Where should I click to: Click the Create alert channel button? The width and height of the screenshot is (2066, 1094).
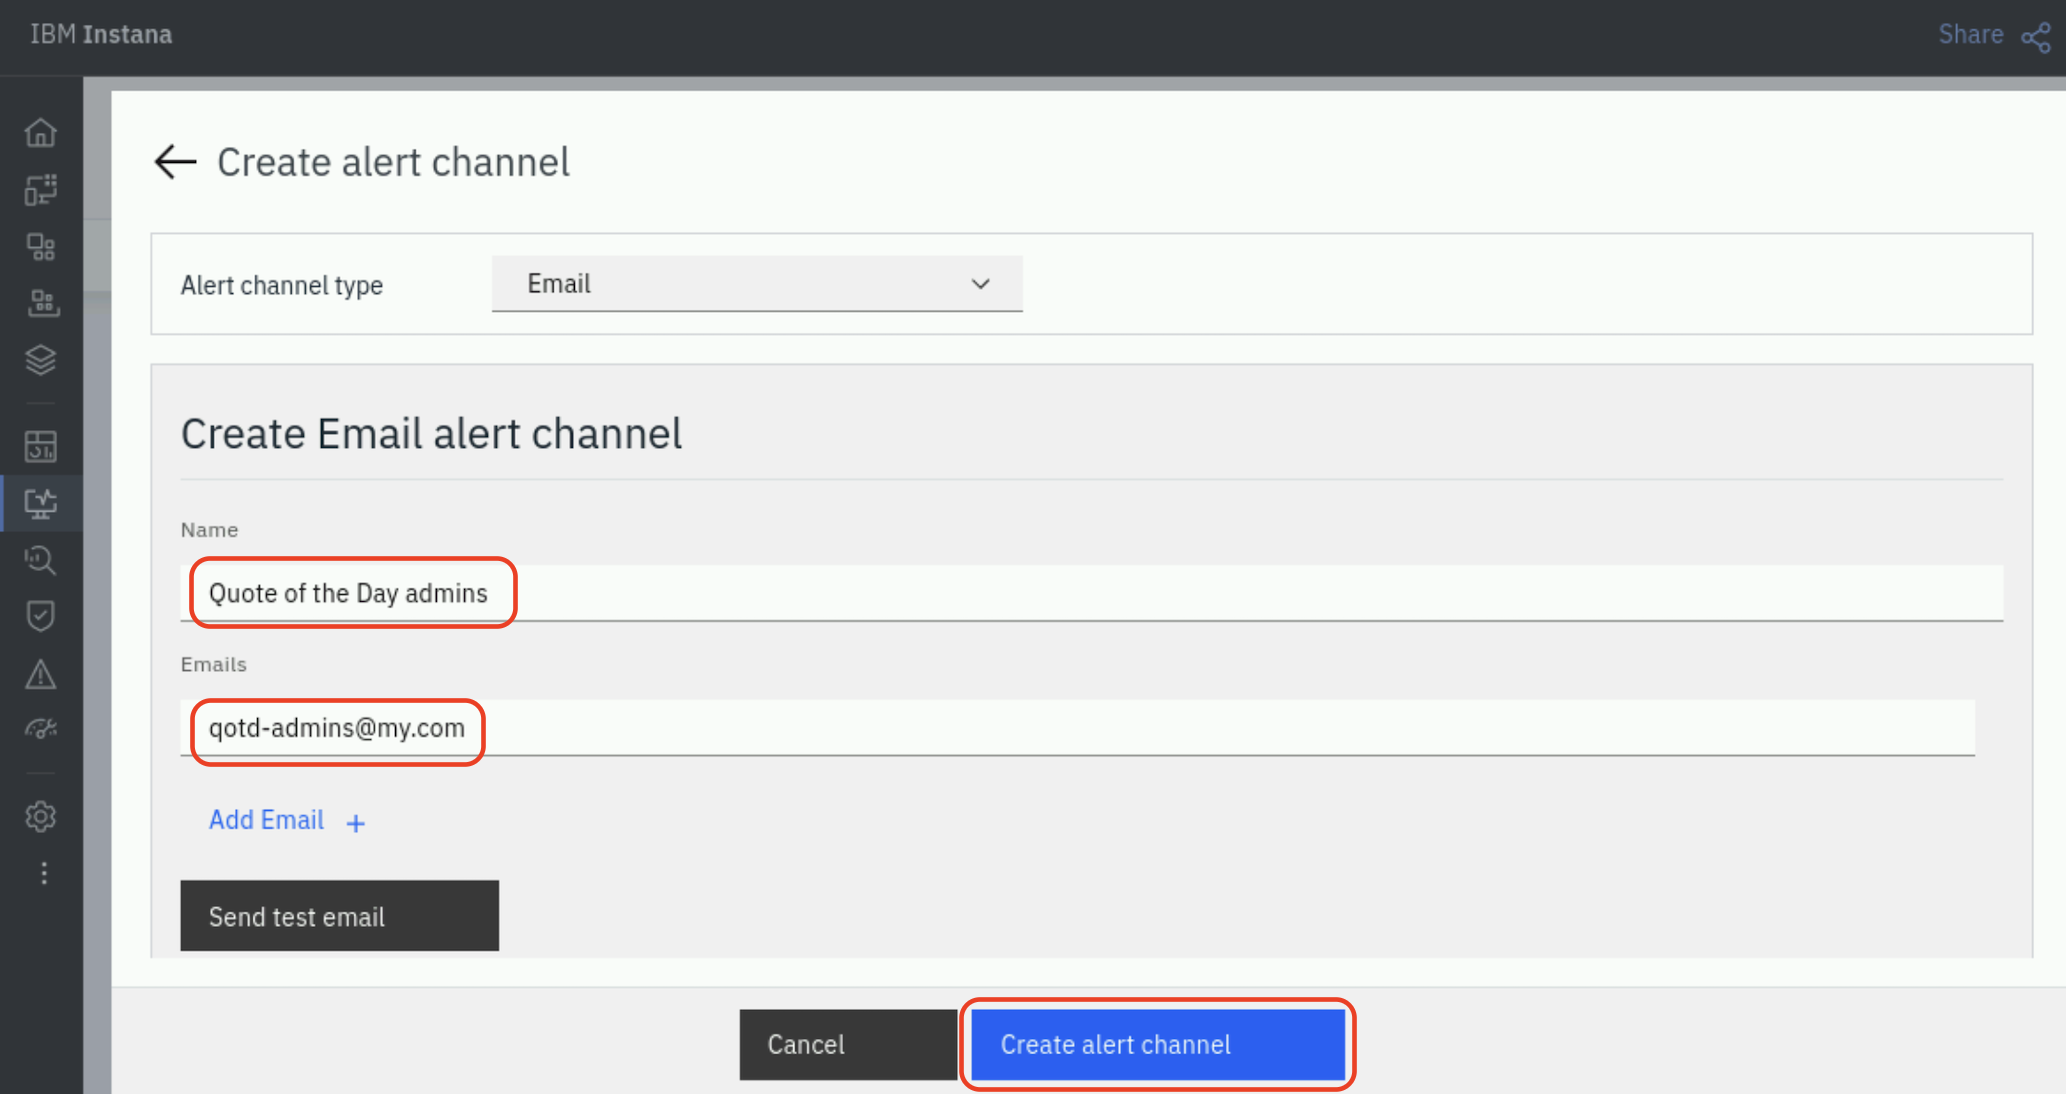(1158, 1044)
